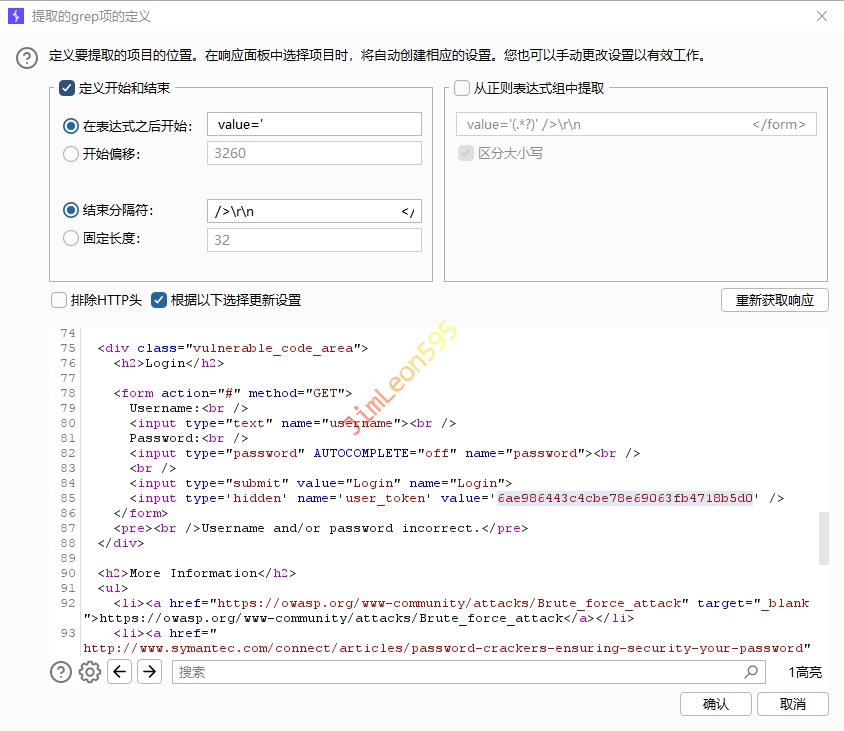This screenshot has width=844, height=731.
Task: Open search settings gear icon
Action: [x=90, y=672]
